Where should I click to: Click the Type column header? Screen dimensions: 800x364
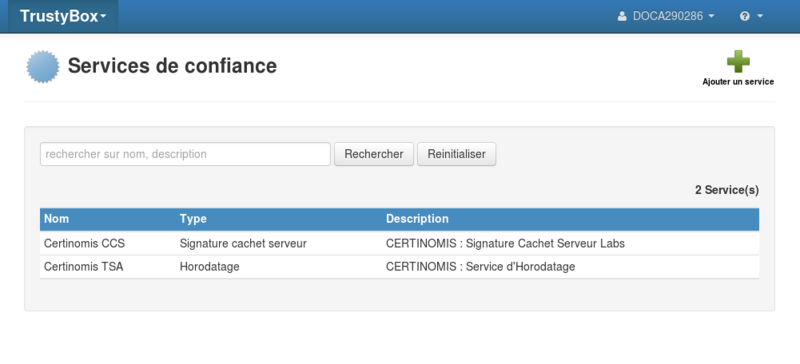pos(193,219)
